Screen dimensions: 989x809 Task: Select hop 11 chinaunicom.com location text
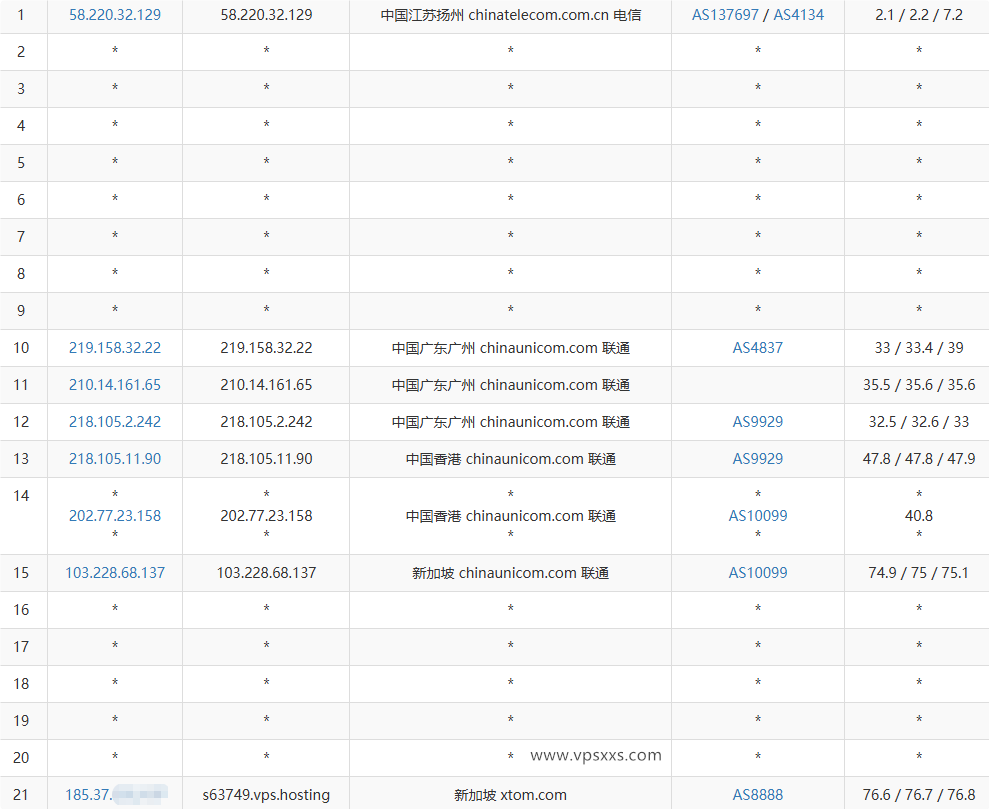510,385
